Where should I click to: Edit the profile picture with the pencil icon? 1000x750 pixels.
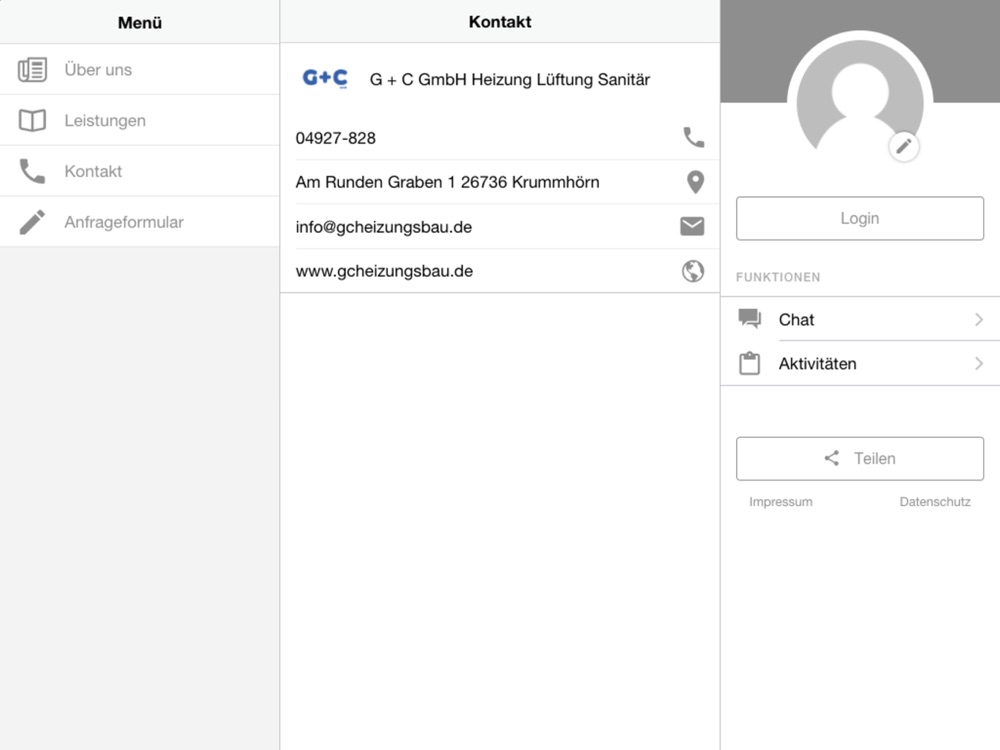click(x=904, y=147)
